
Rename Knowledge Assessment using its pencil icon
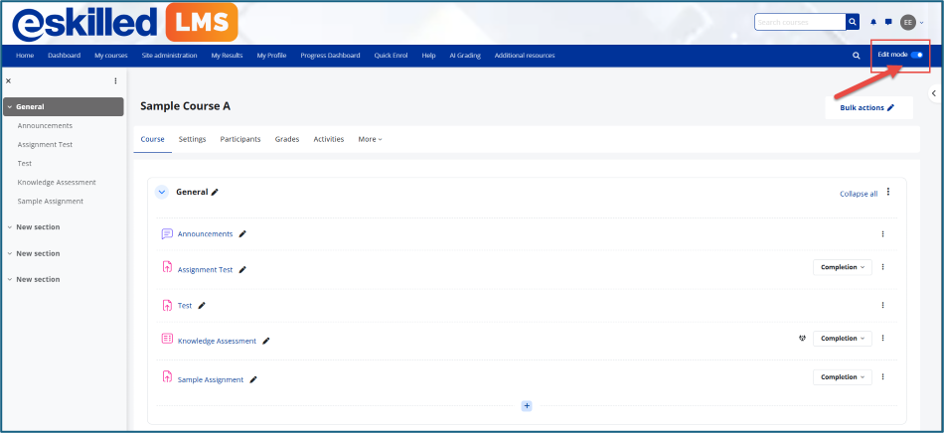click(x=266, y=341)
